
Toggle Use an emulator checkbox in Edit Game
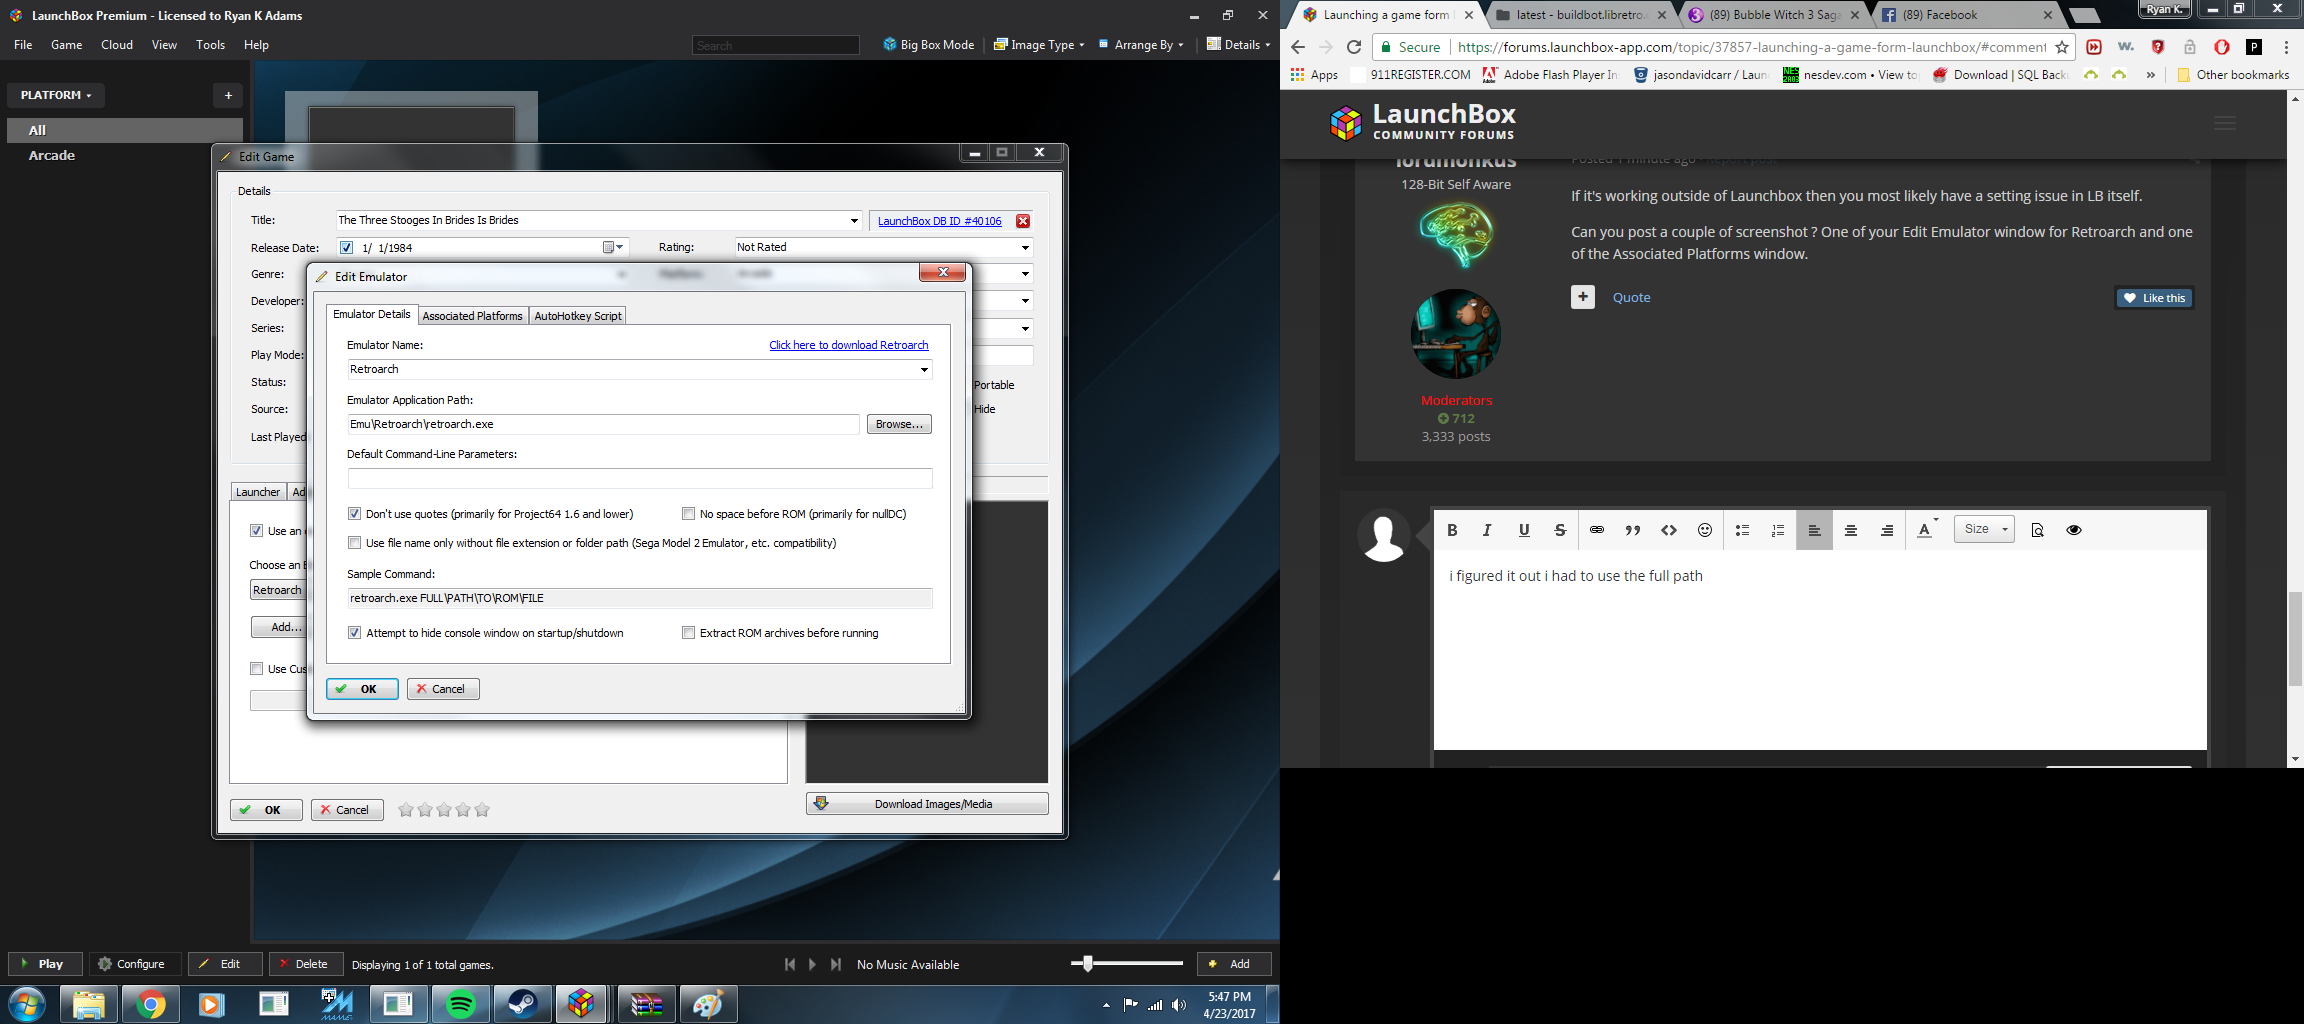256,531
